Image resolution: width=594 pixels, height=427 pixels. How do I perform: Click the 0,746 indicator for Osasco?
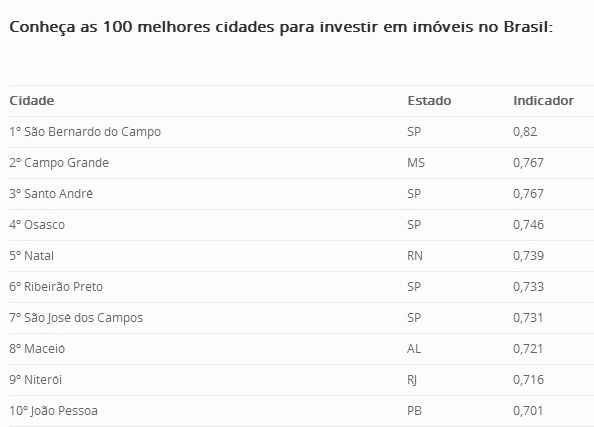point(528,225)
